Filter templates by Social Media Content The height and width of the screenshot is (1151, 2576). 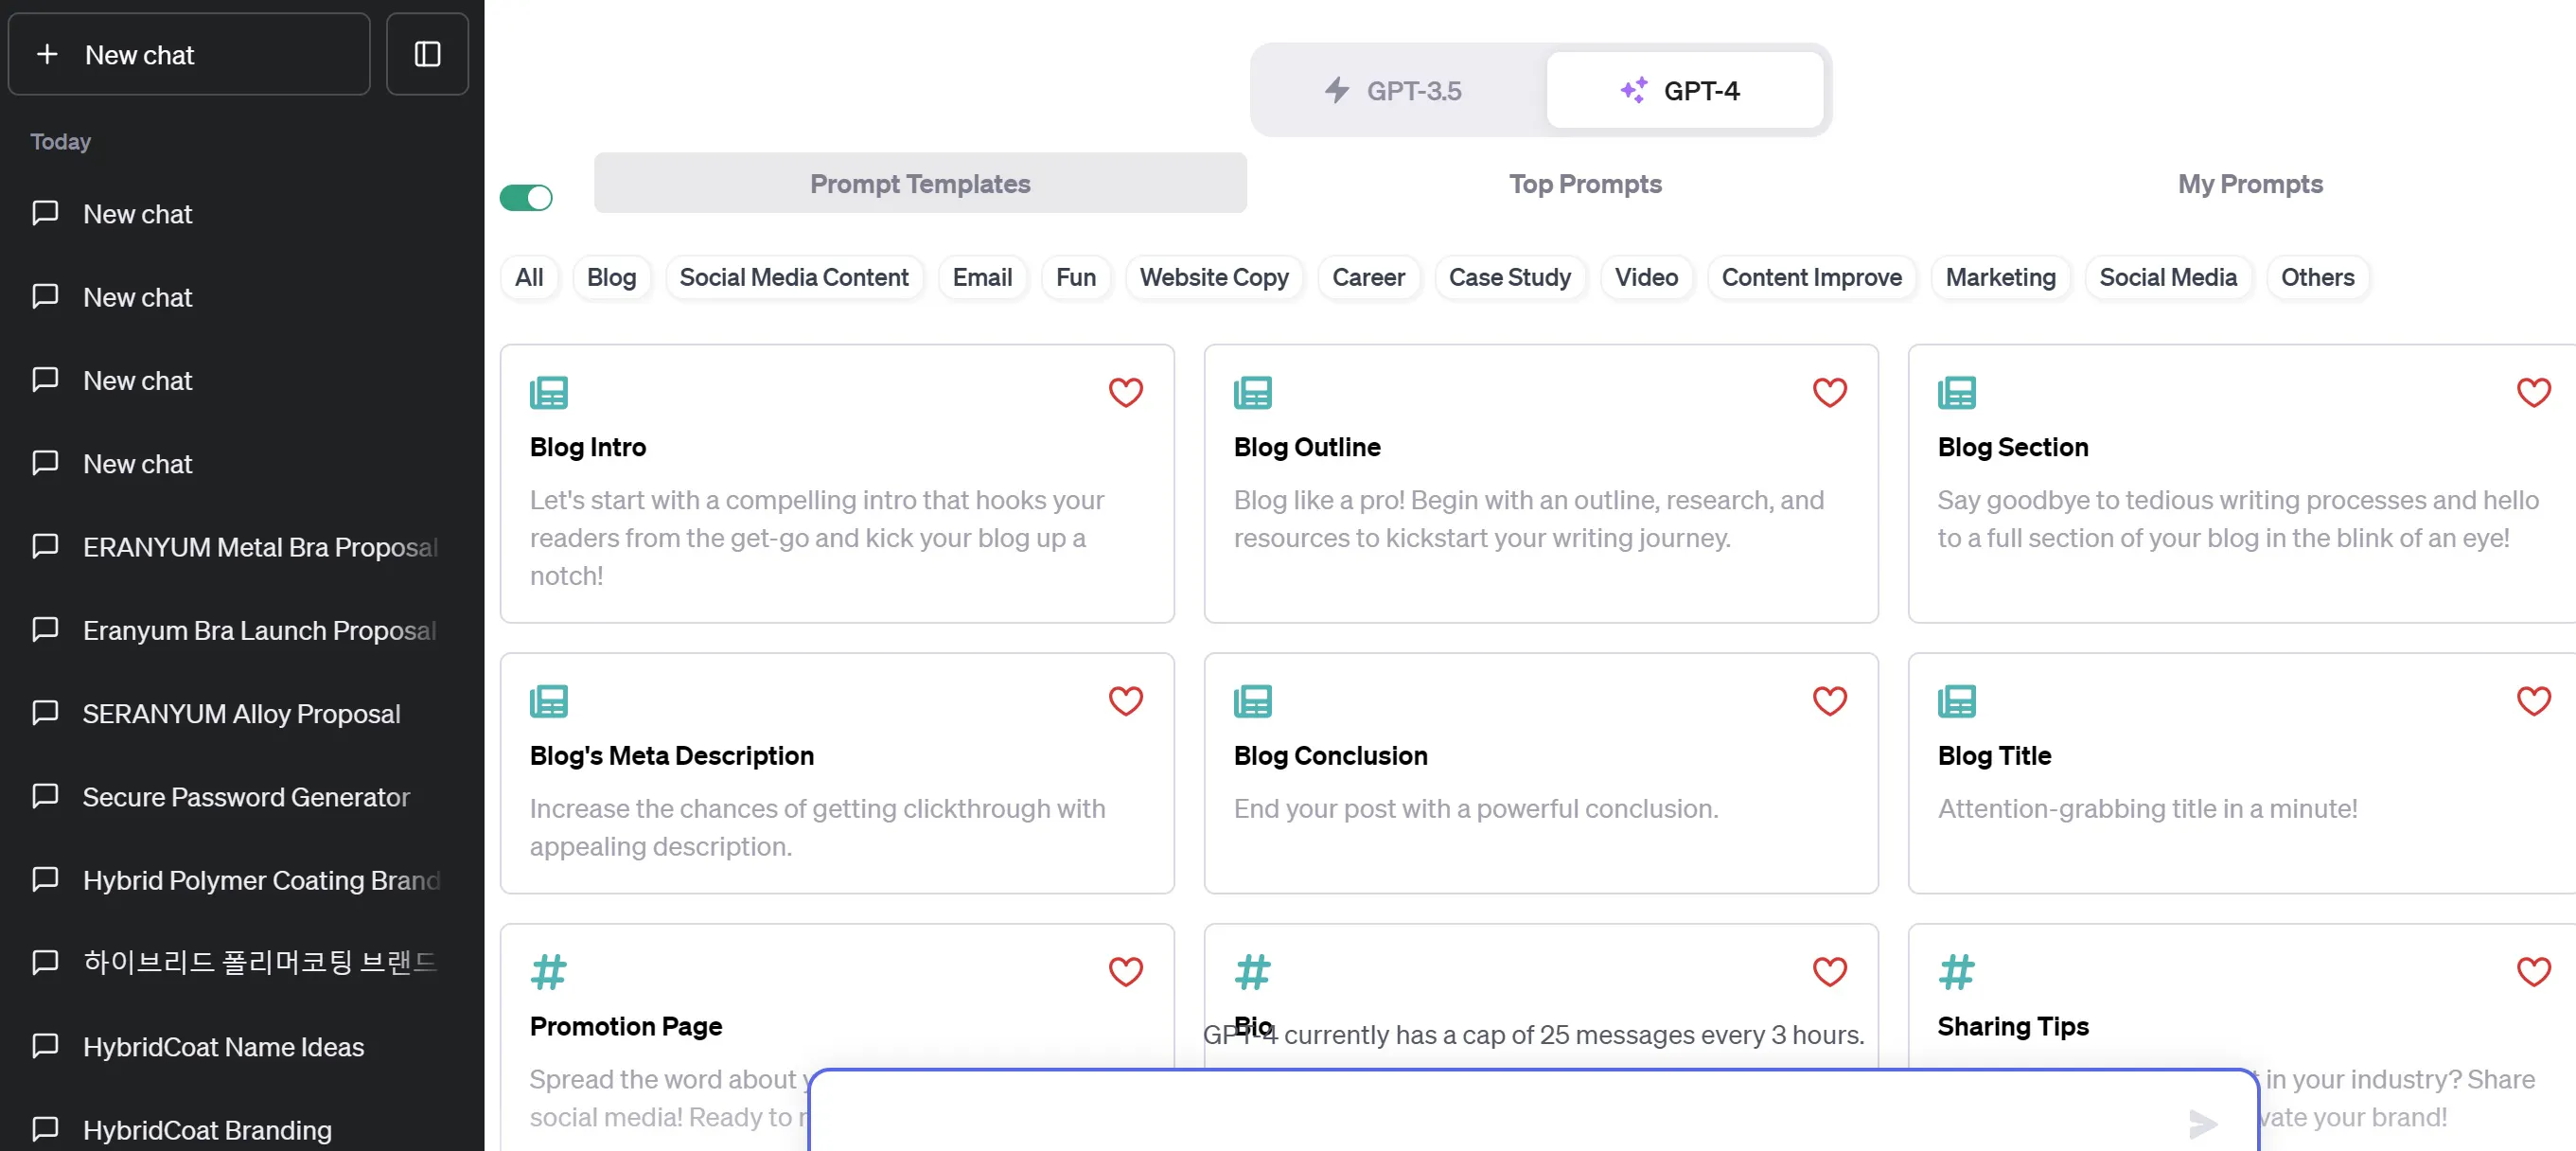793,277
